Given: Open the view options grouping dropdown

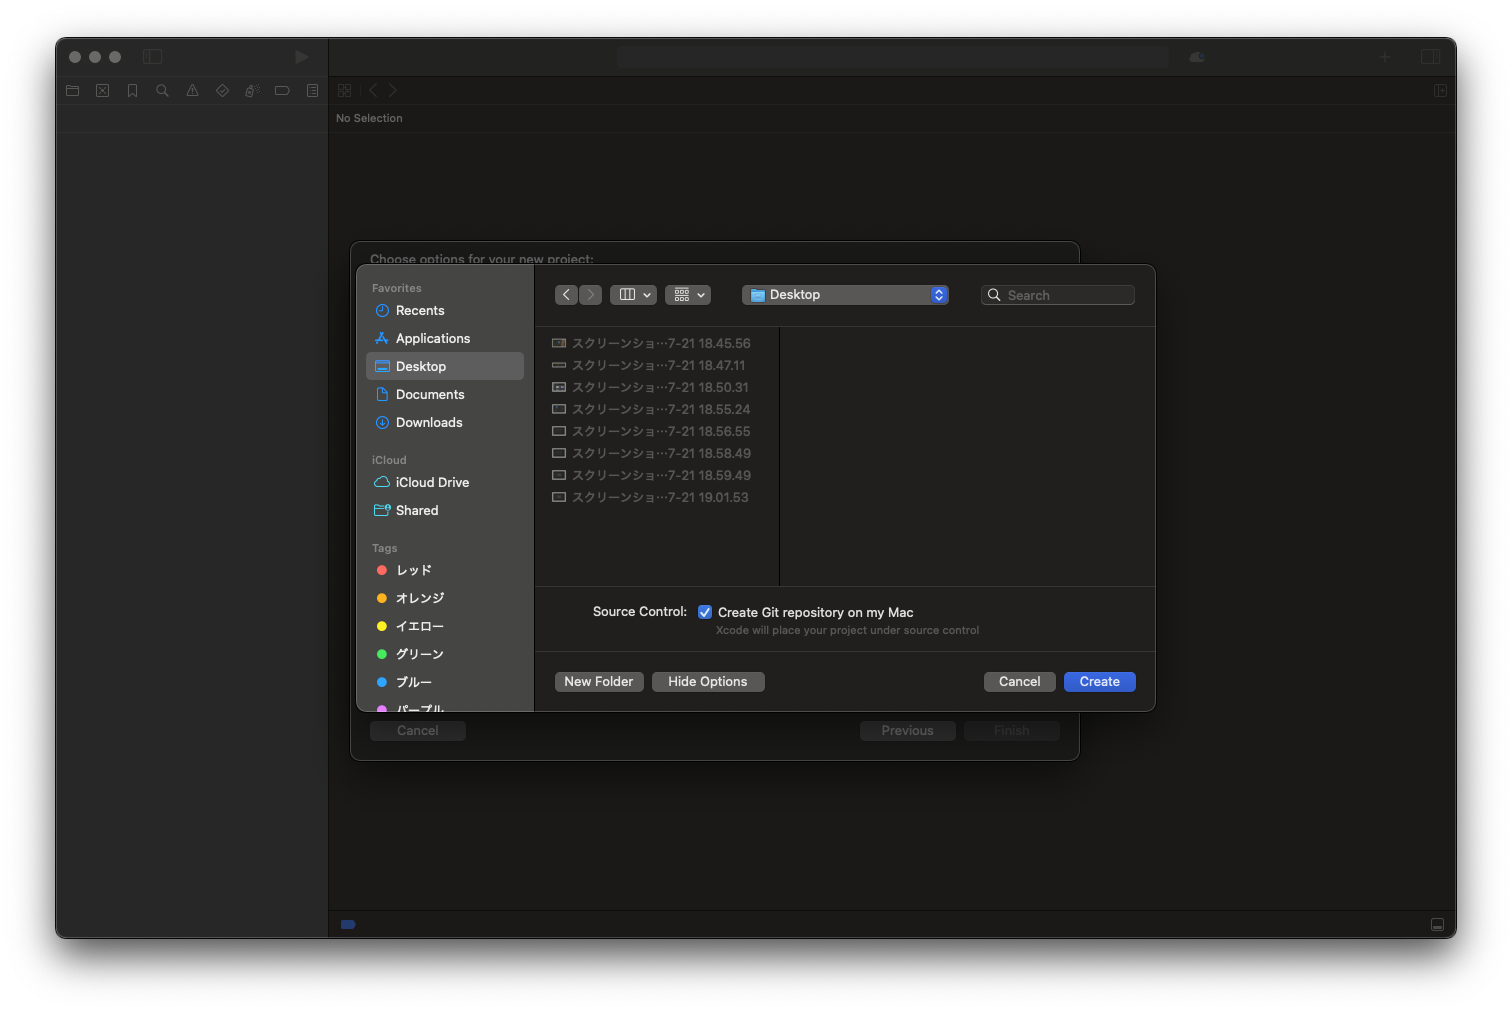Looking at the screenshot, I should 688,294.
